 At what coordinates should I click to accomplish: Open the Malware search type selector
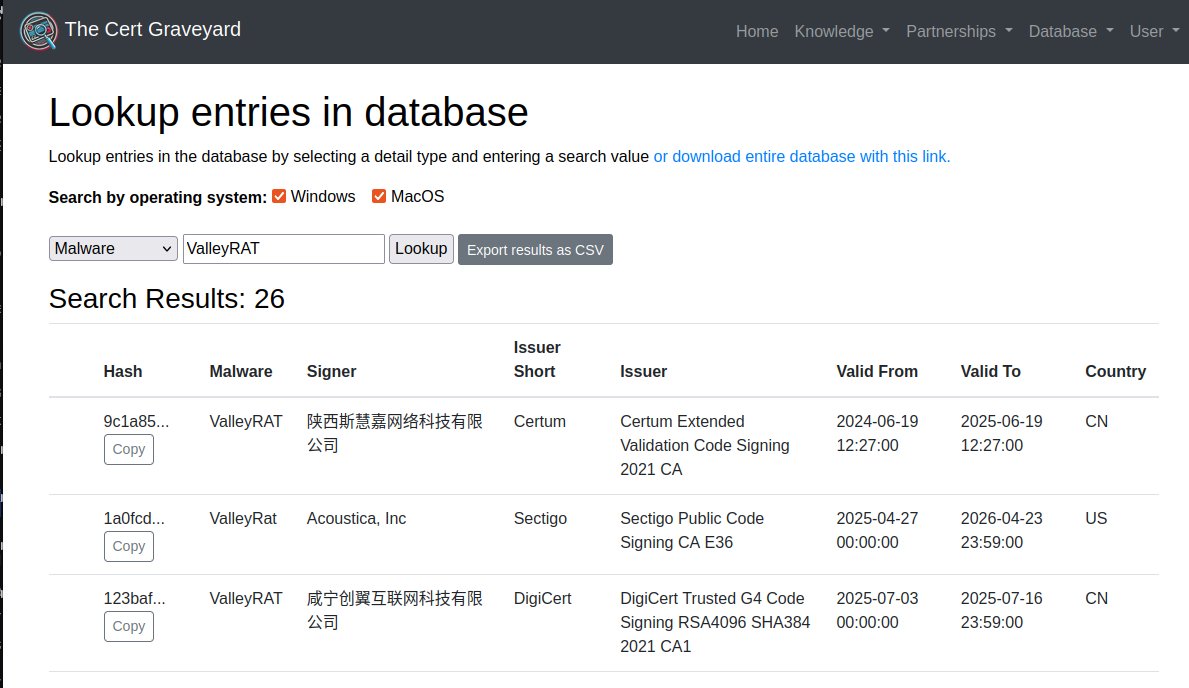pyautogui.click(x=112, y=248)
